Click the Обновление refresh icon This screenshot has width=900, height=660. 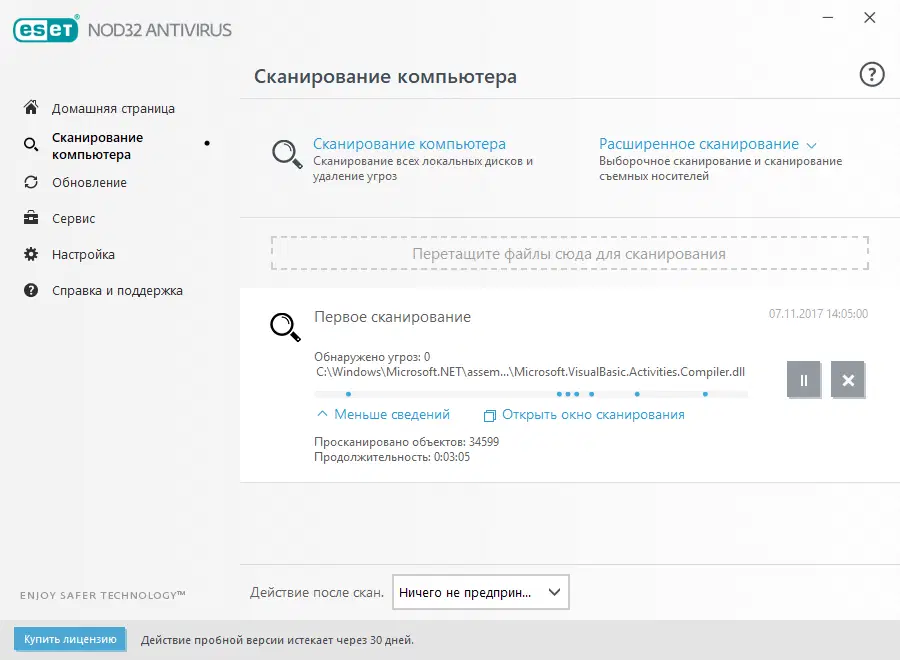[x=31, y=182]
